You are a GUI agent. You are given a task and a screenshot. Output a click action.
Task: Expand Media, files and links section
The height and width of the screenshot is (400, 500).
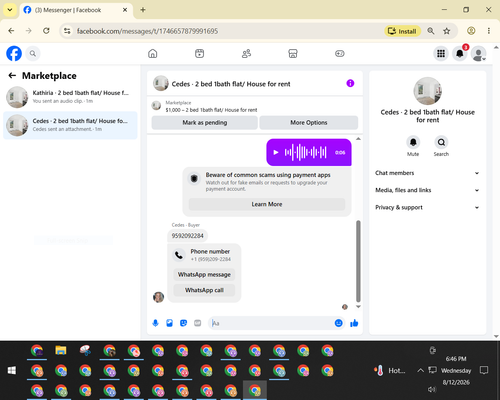427,190
